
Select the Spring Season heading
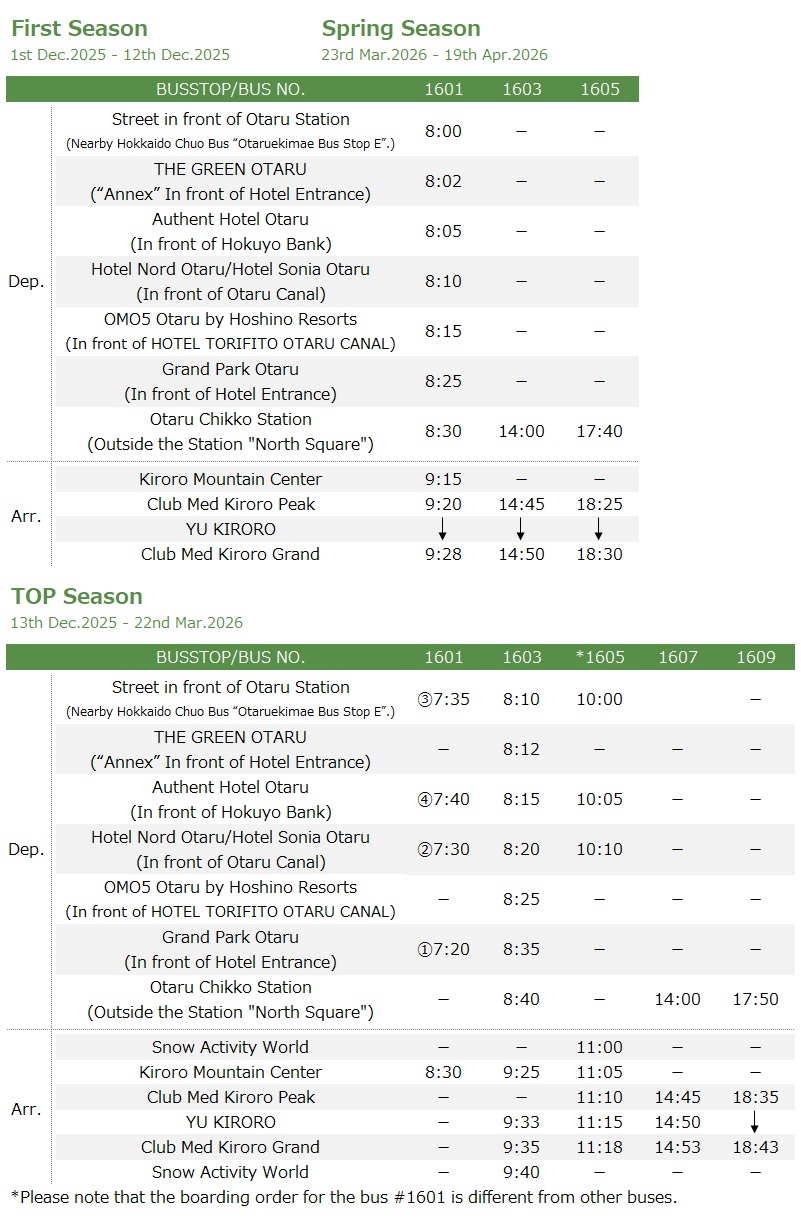click(x=401, y=29)
